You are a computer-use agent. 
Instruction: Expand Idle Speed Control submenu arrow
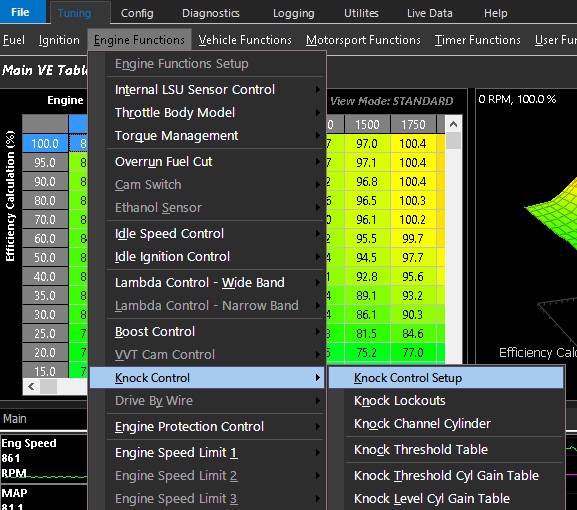pyautogui.click(x=318, y=234)
